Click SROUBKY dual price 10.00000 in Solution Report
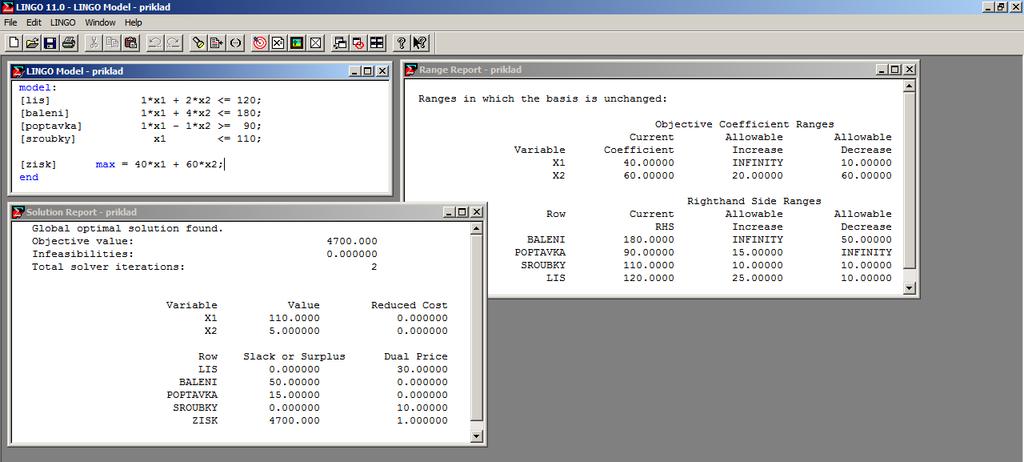1024x462 pixels. (x=422, y=408)
